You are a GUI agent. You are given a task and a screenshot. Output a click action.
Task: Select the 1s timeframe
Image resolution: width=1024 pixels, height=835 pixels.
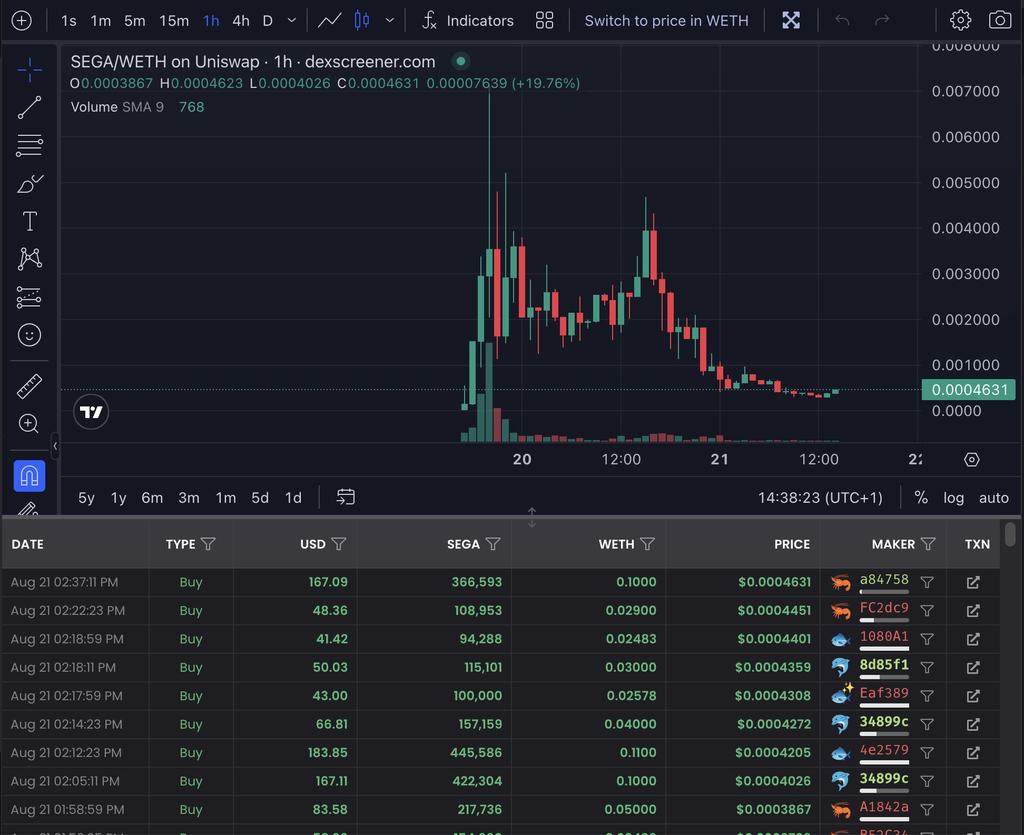coord(69,21)
